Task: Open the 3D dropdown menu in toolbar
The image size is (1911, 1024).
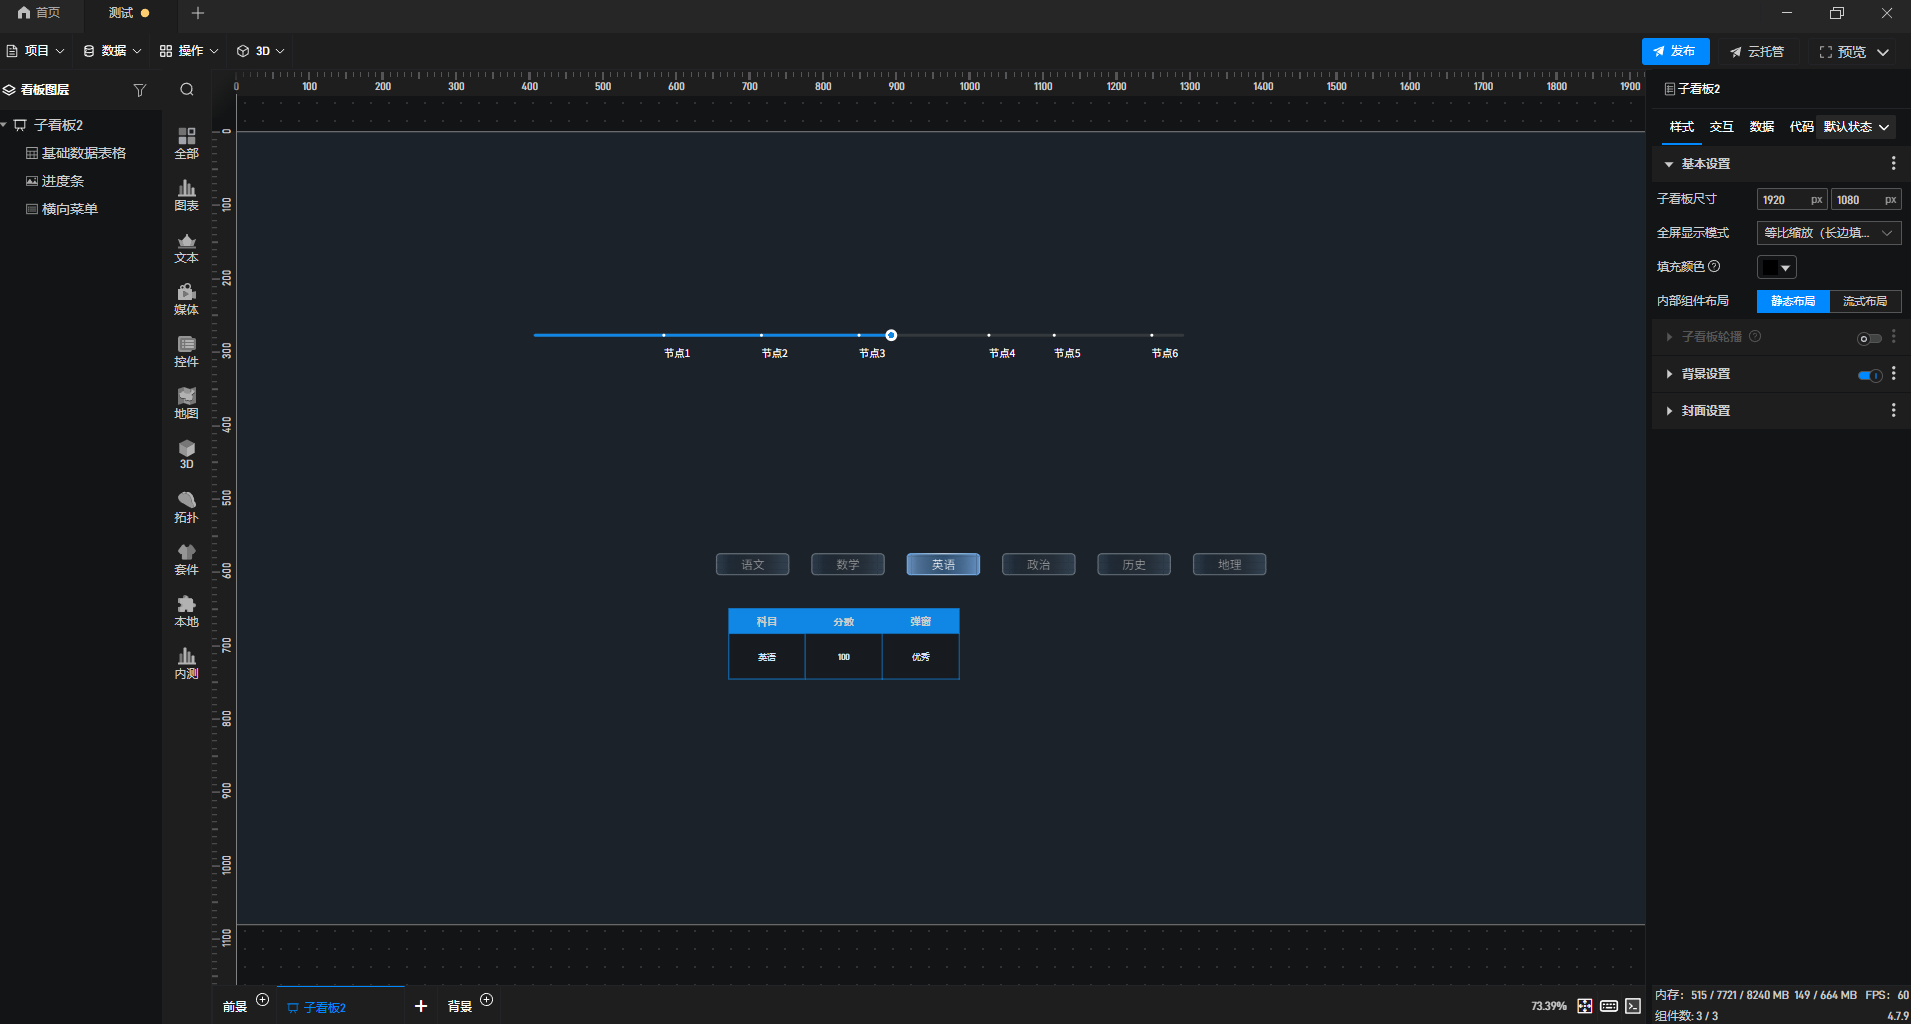Action: (x=261, y=51)
